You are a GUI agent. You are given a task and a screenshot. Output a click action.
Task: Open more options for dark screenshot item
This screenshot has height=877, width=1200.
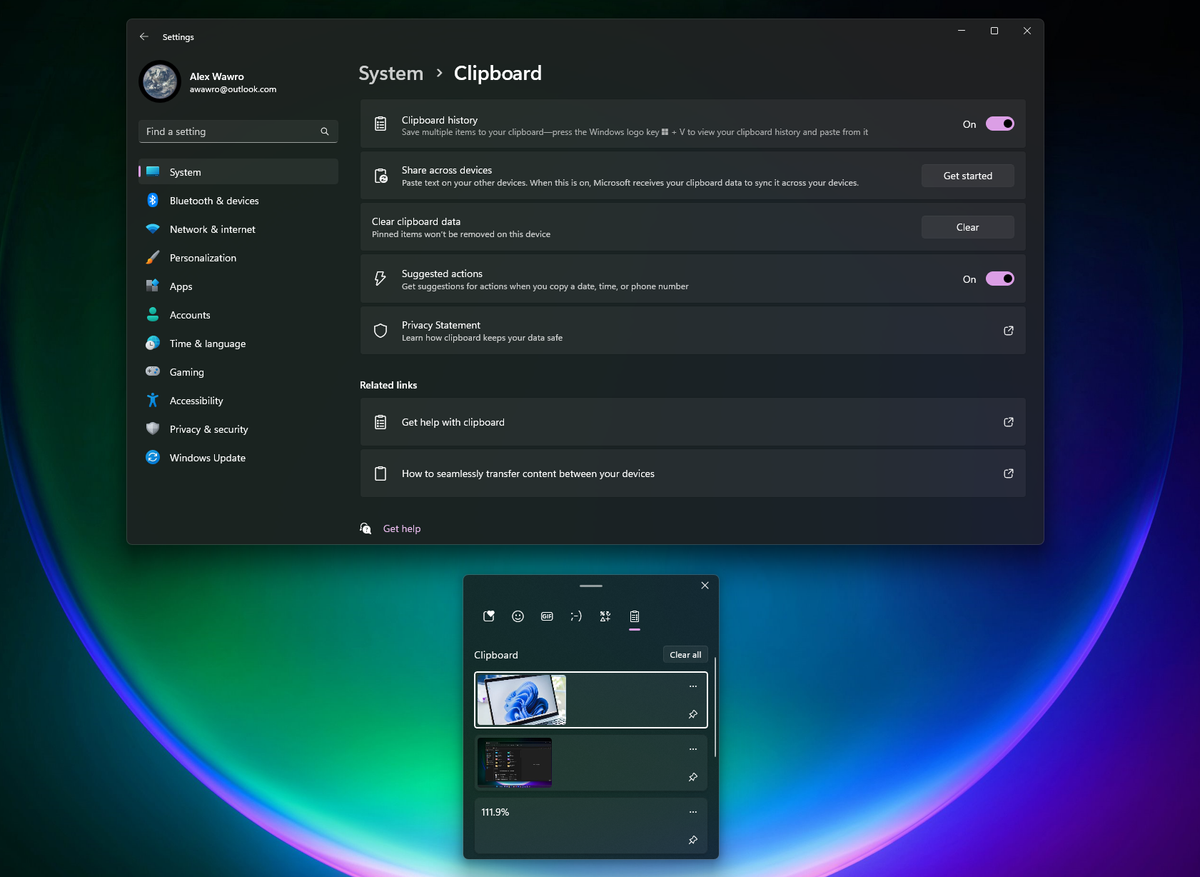693,749
